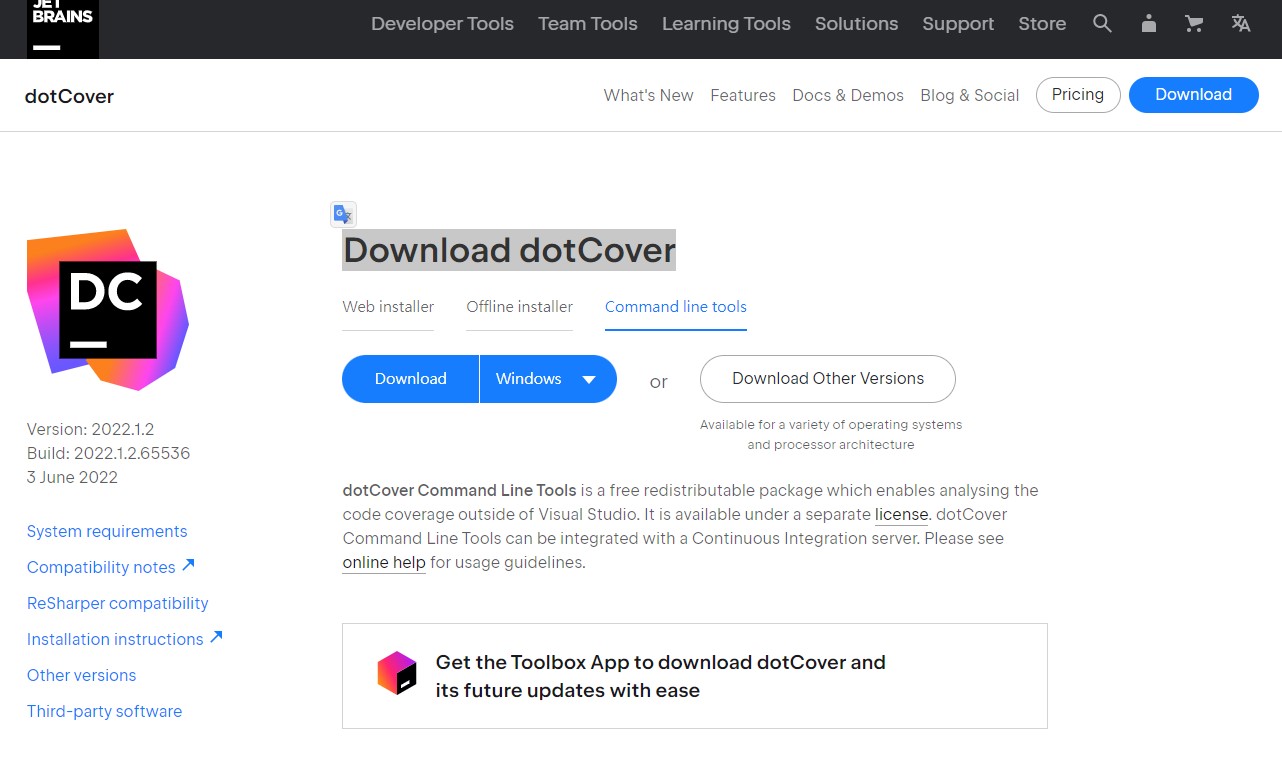The width and height of the screenshot is (1282, 763).
Task: Click the Pricing button
Action: [x=1078, y=95]
